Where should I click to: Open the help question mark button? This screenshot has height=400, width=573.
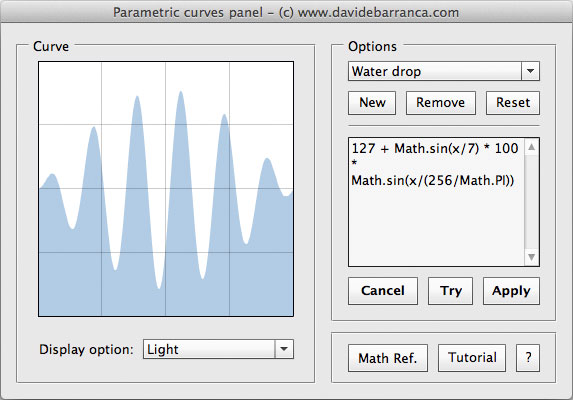[528, 358]
